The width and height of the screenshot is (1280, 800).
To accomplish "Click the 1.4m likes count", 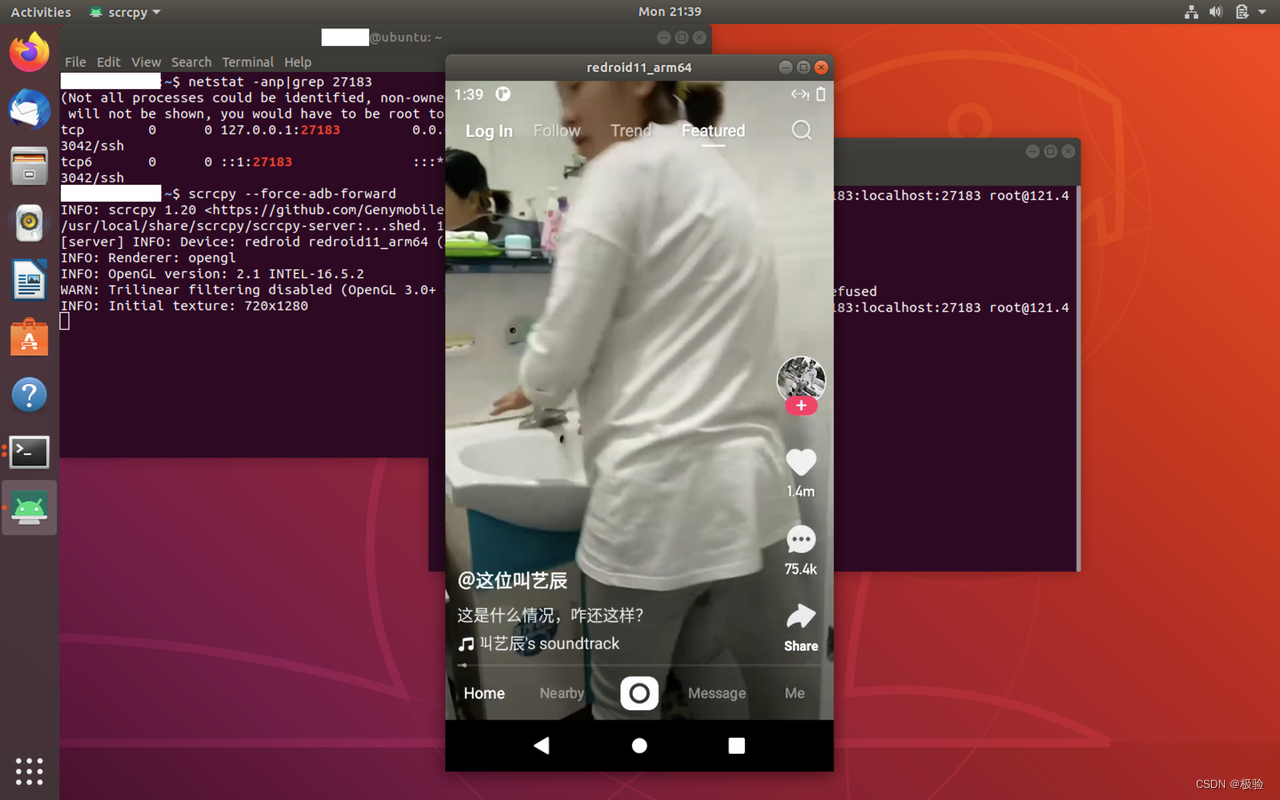I will [801, 491].
